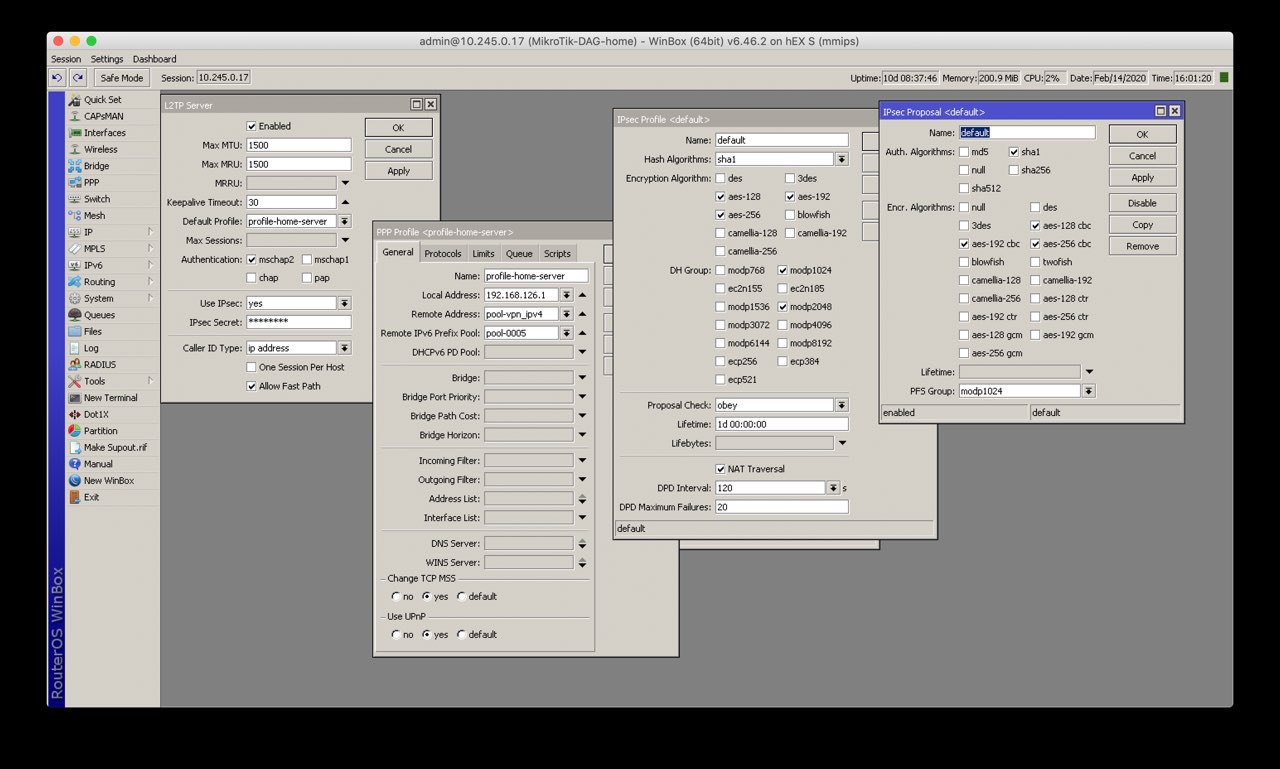
Task: Click Cancel in L2TP Server window
Action: coord(398,149)
